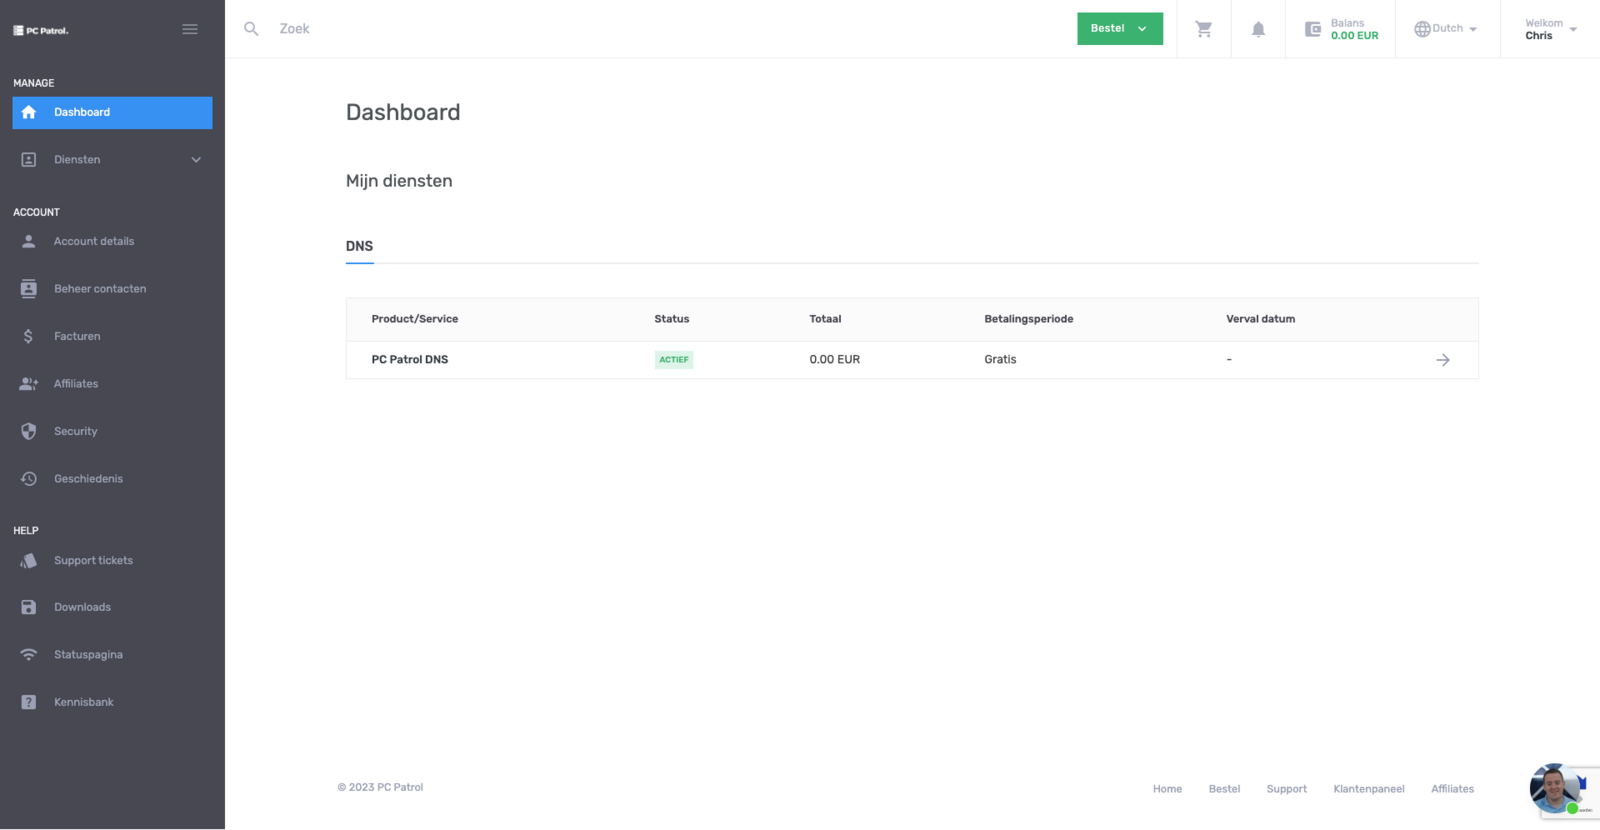Open the chat avatar widget
This screenshot has width=1600, height=830.
tap(1554, 789)
